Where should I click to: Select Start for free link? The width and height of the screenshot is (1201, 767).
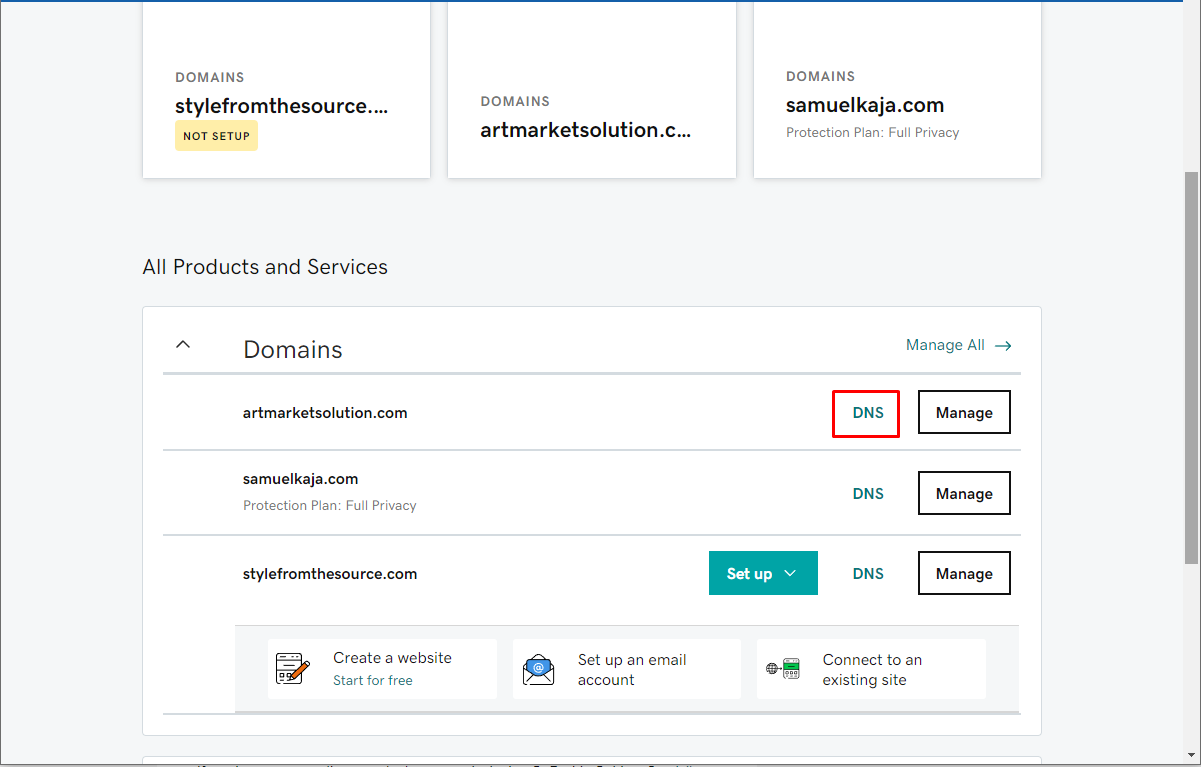pos(373,680)
